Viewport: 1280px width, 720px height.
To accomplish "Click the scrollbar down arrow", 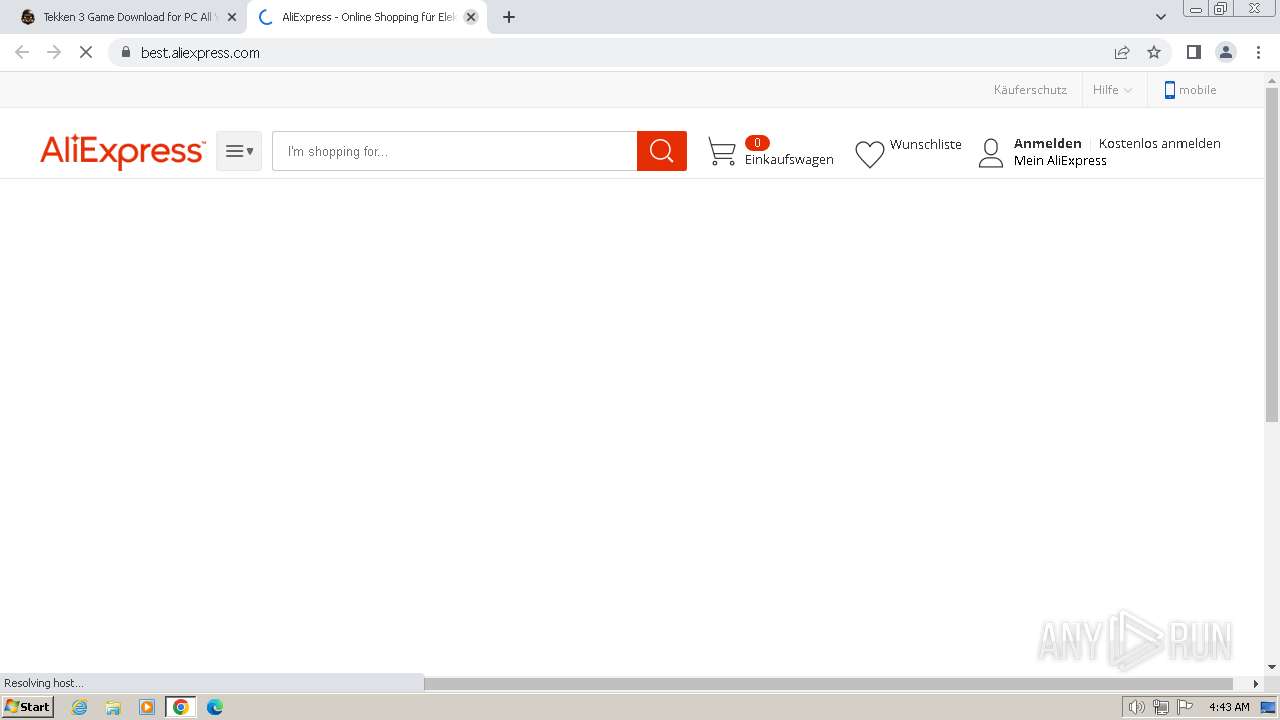I will pyautogui.click(x=1272, y=667).
